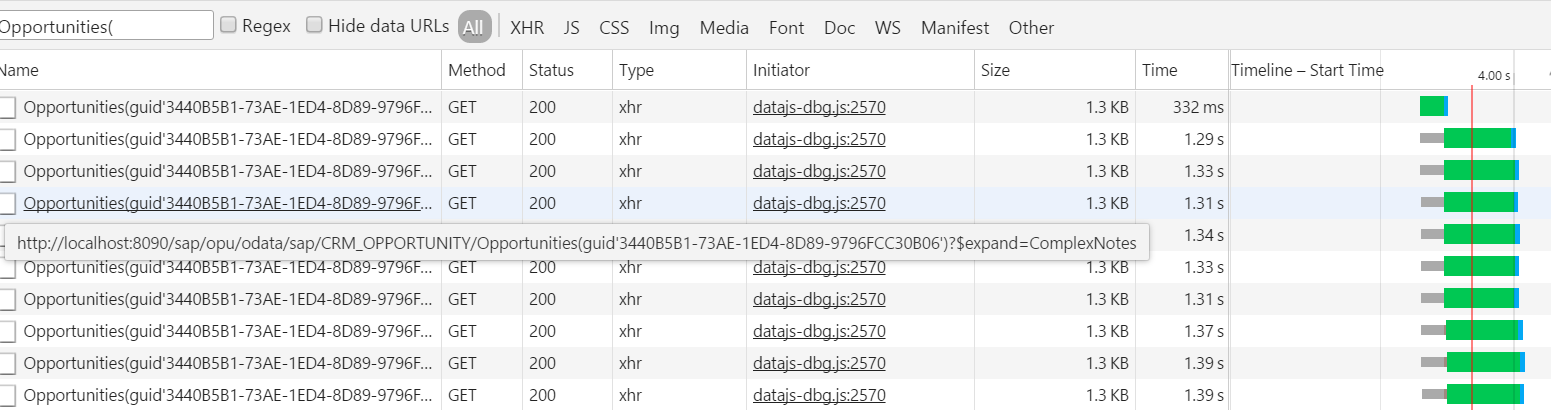Filter by WS (WebSocket) requests
The height and width of the screenshot is (410, 1551).
[x=887, y=28]
